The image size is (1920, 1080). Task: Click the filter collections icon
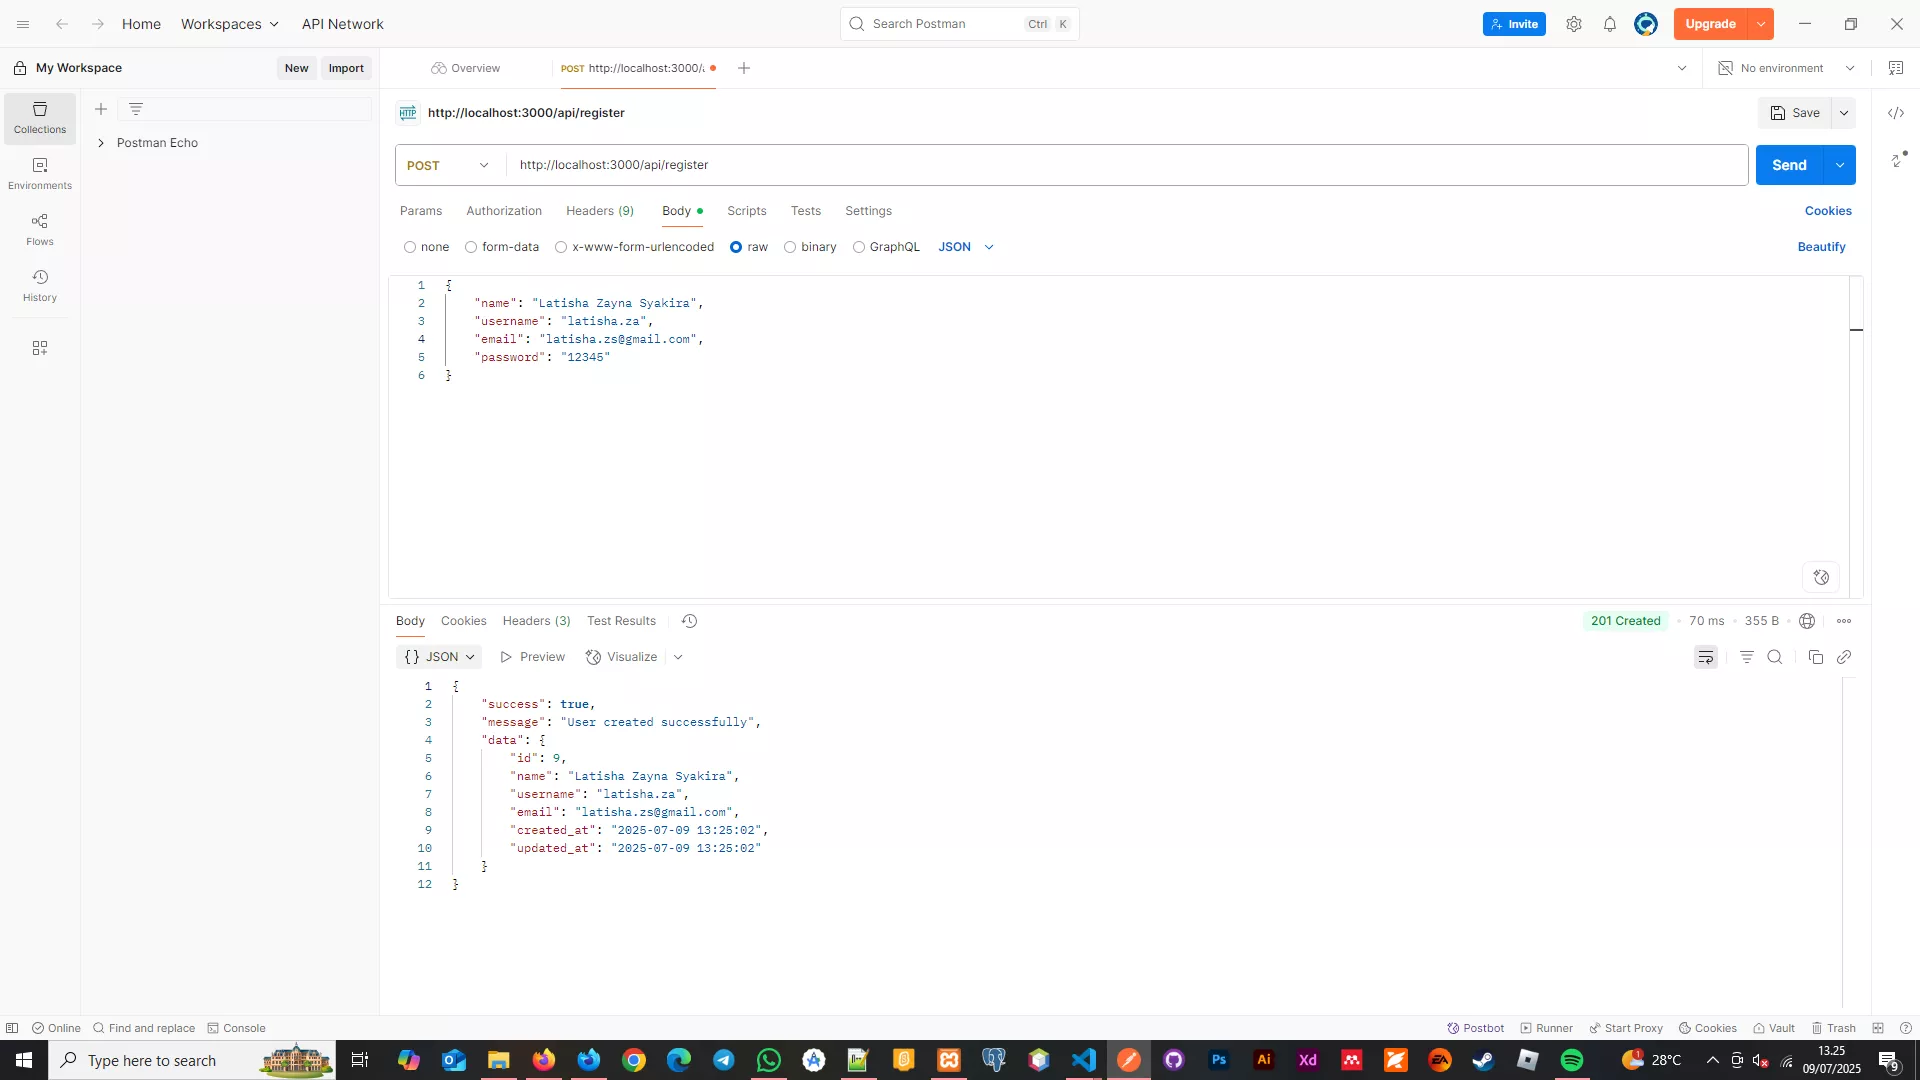[x=136, y=109]
